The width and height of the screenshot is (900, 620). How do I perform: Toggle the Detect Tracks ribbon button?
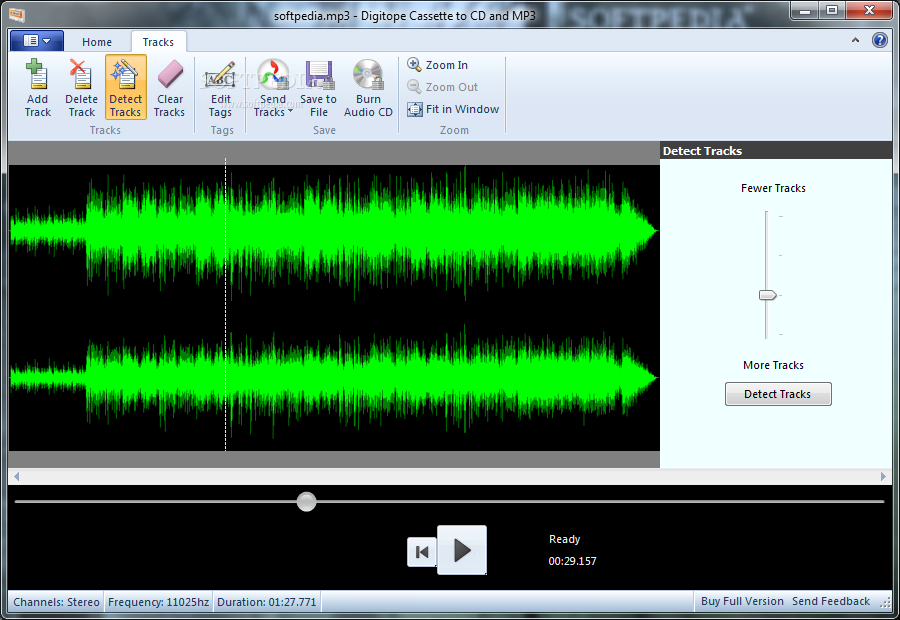(126, 87)
